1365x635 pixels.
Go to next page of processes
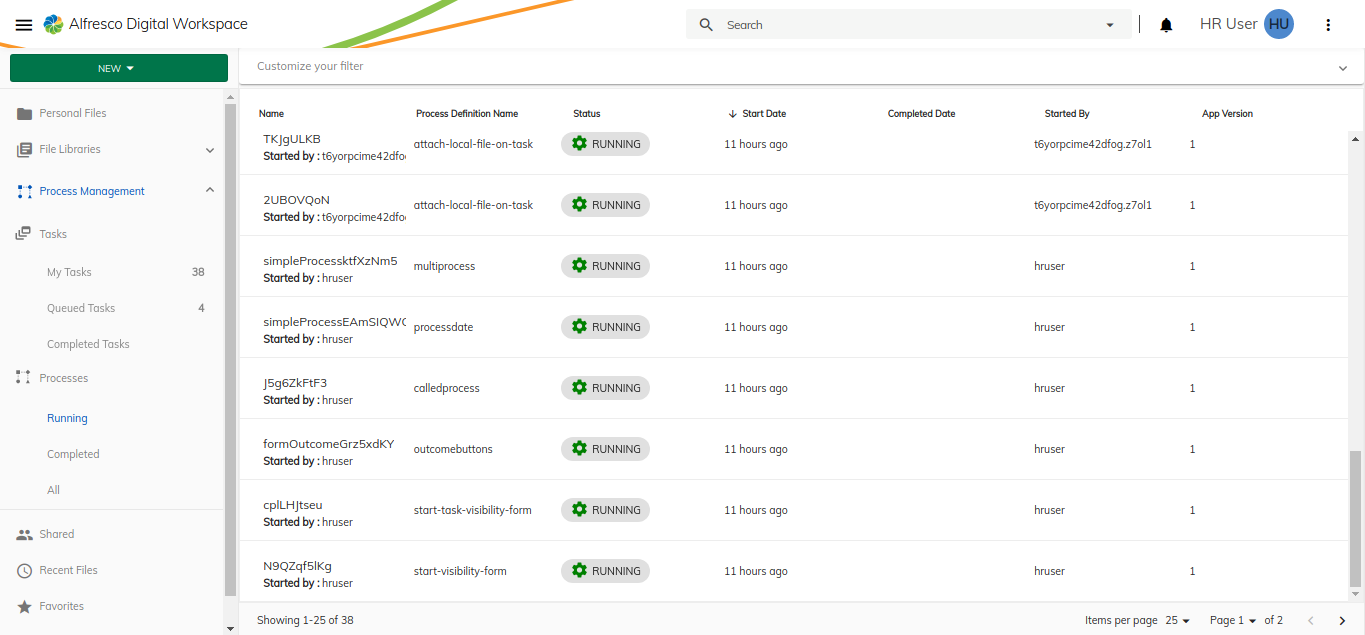coord(1342,619)
